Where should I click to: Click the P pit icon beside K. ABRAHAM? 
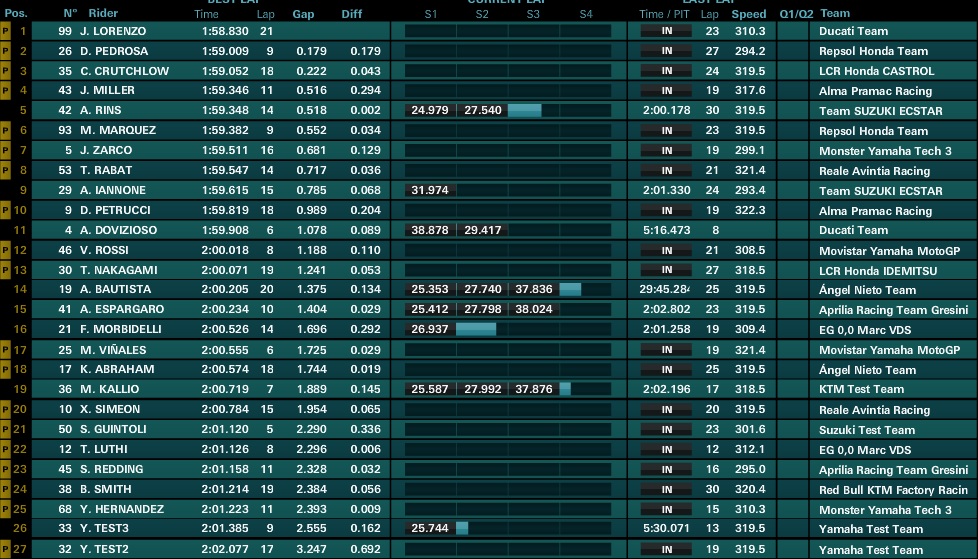(6, 369)
